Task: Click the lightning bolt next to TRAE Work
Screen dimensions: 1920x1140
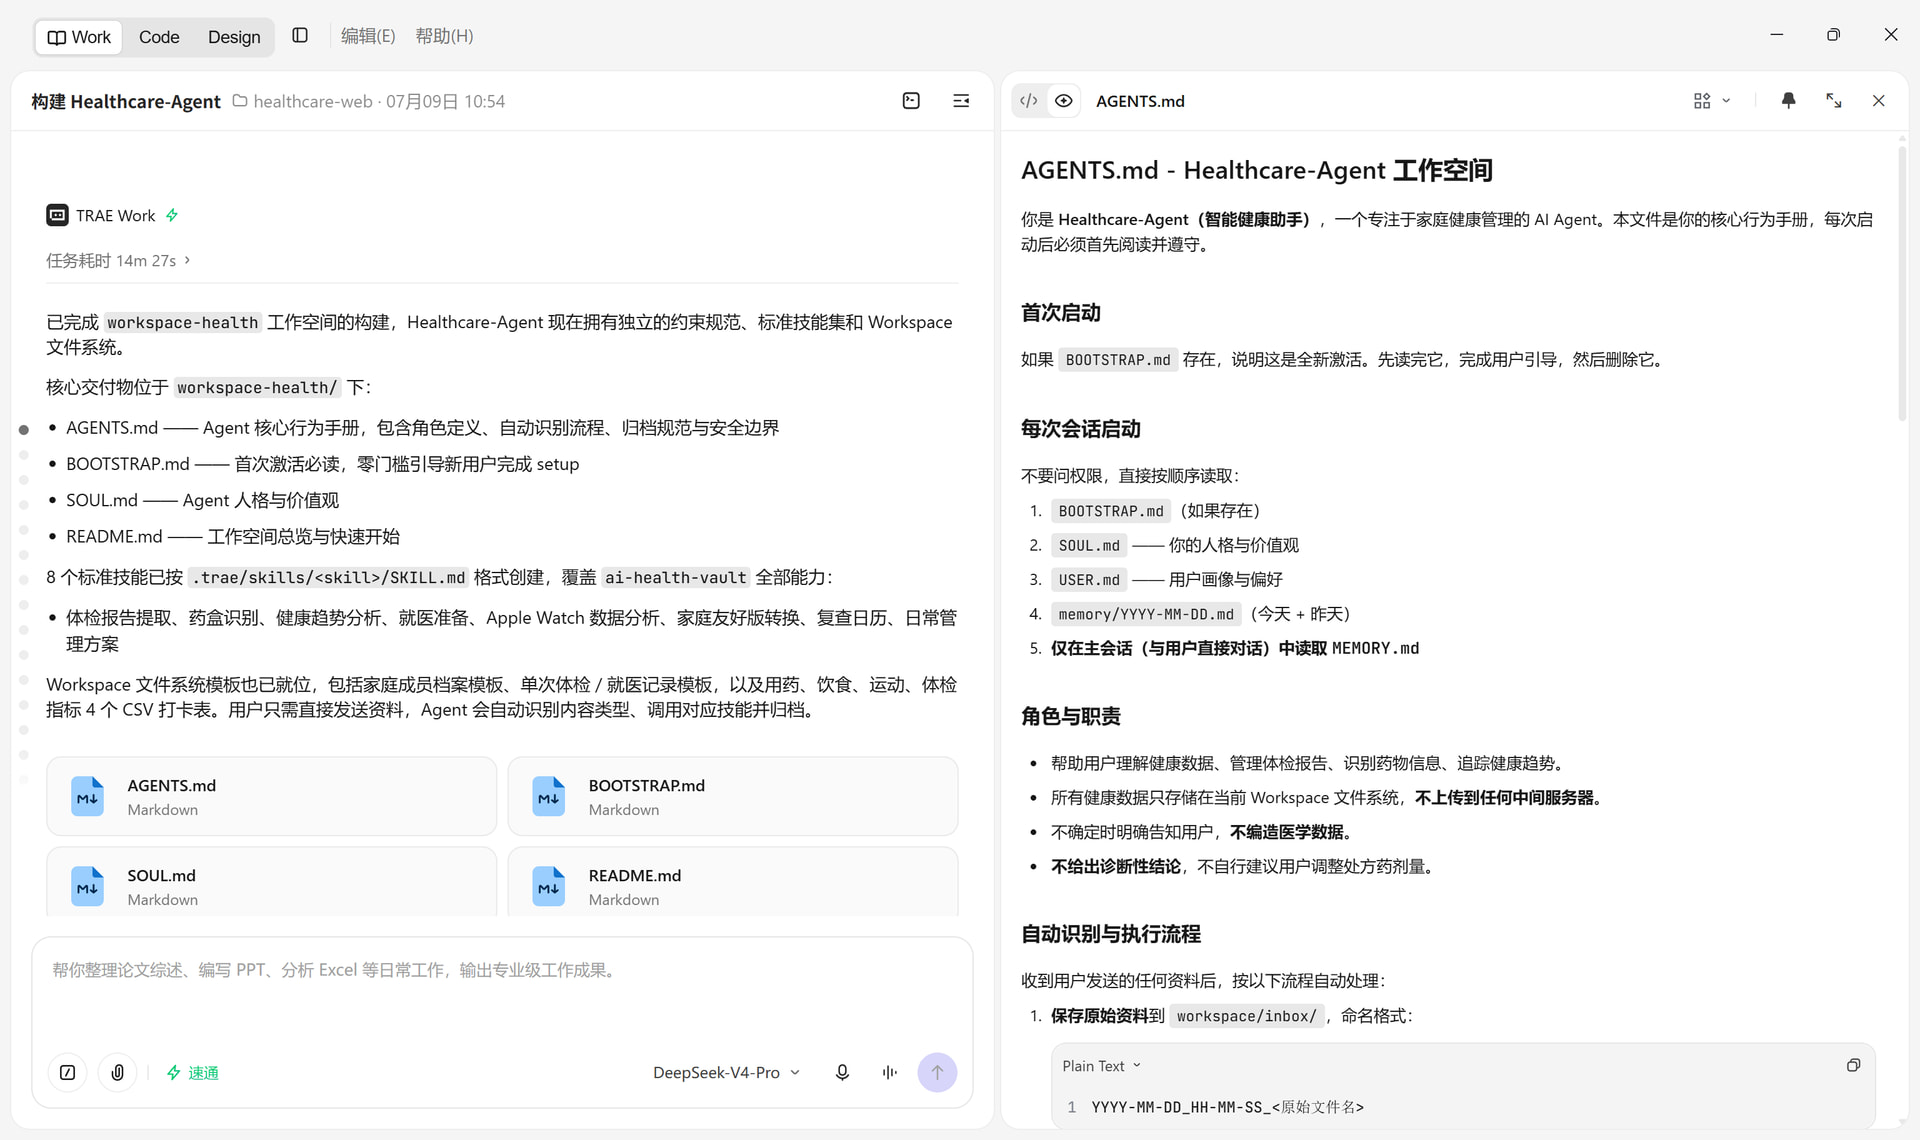Action: [172, 215]
